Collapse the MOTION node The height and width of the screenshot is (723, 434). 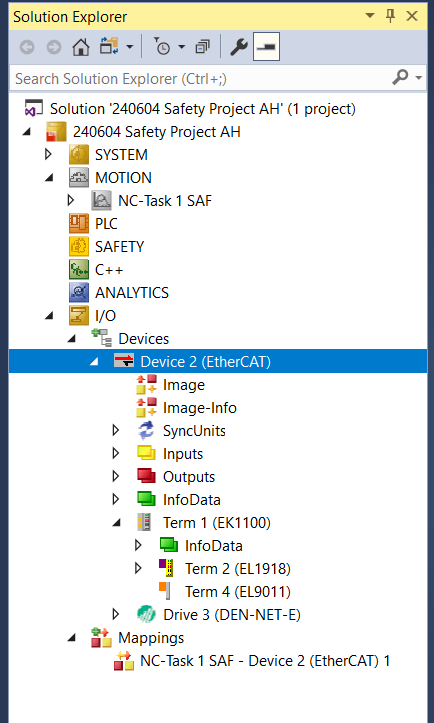click(x=48, y=178)
